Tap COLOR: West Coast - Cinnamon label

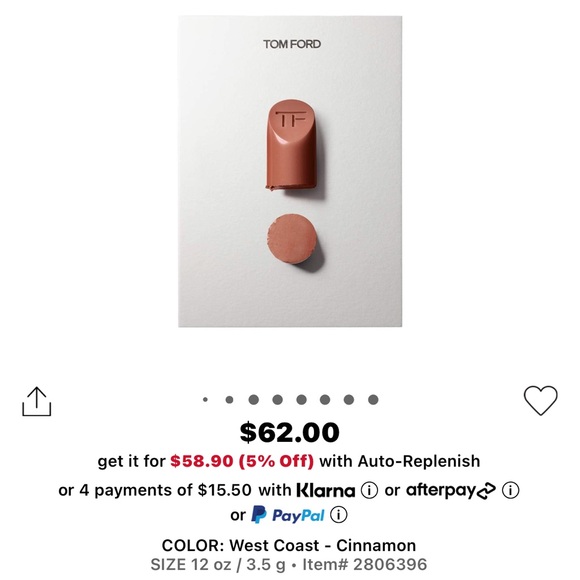289,546
